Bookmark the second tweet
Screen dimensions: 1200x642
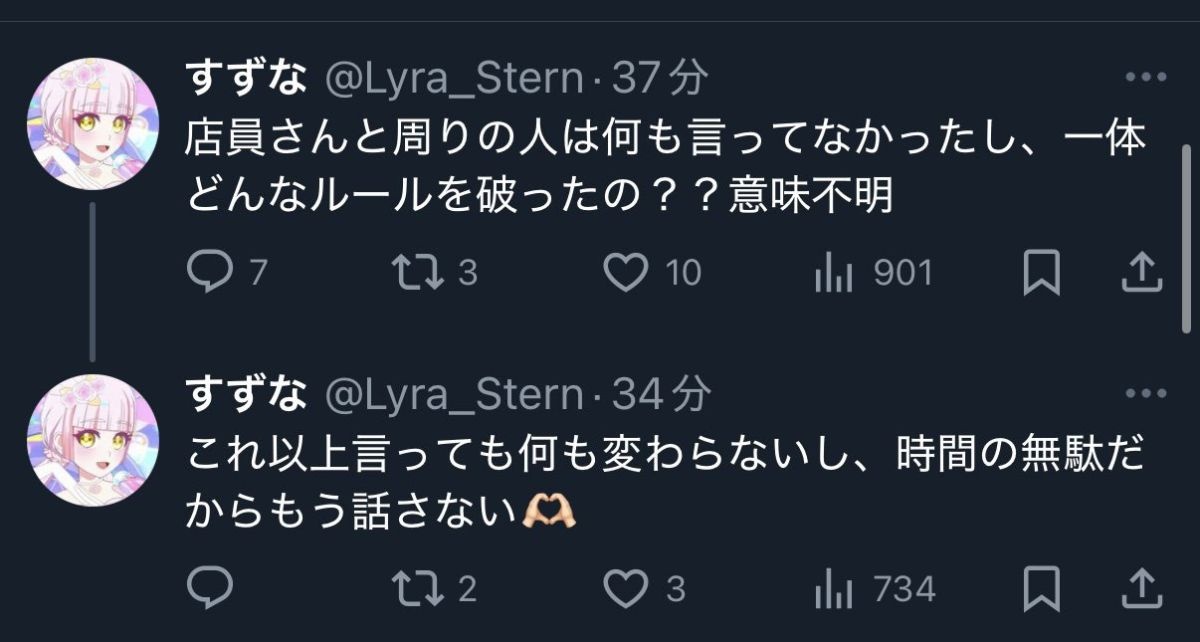[x=1041, y=589]
